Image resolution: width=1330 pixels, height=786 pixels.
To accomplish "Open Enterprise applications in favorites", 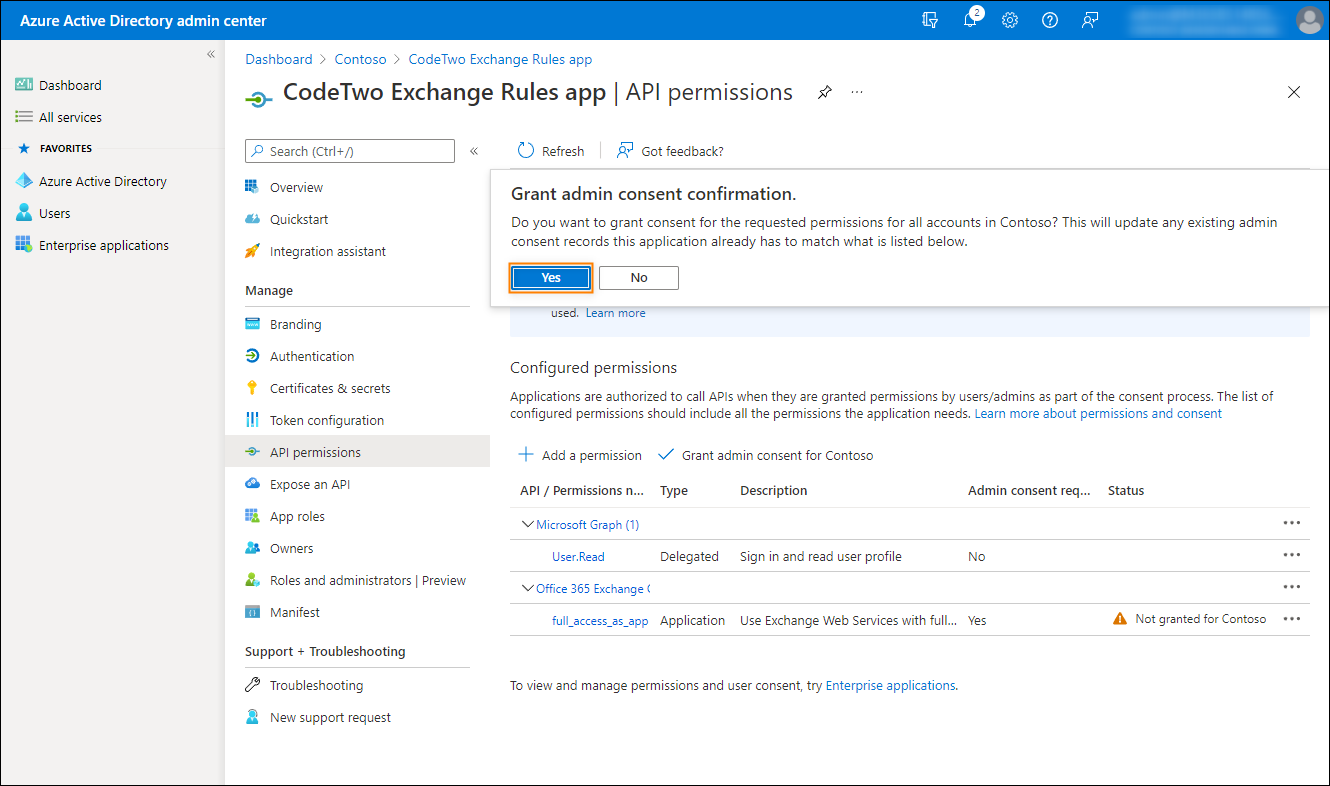I will (92, 245).
